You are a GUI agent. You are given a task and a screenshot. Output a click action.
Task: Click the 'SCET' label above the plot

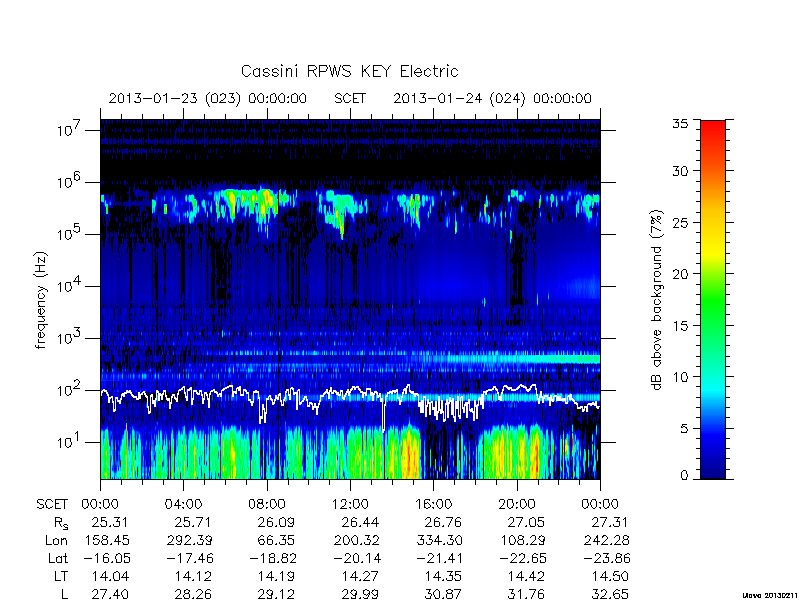[x=350, y=98]
